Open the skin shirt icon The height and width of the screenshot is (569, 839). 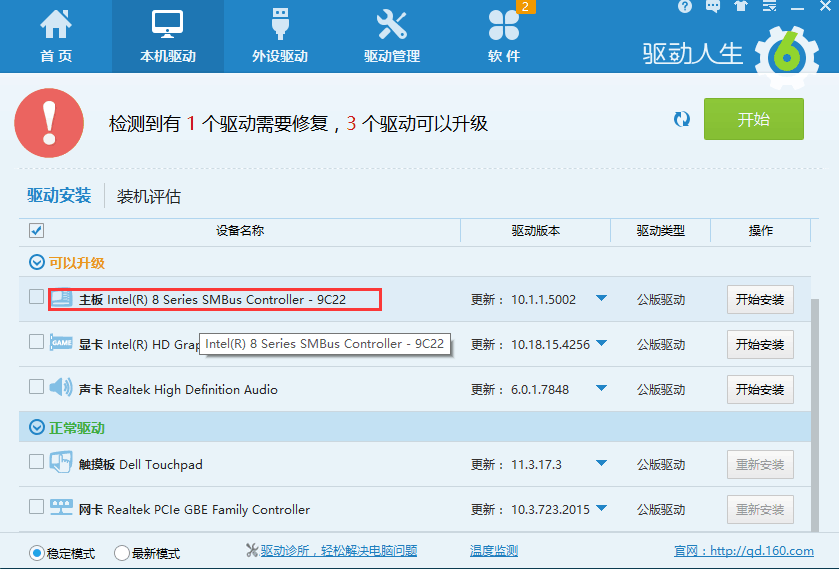point(741,6)
